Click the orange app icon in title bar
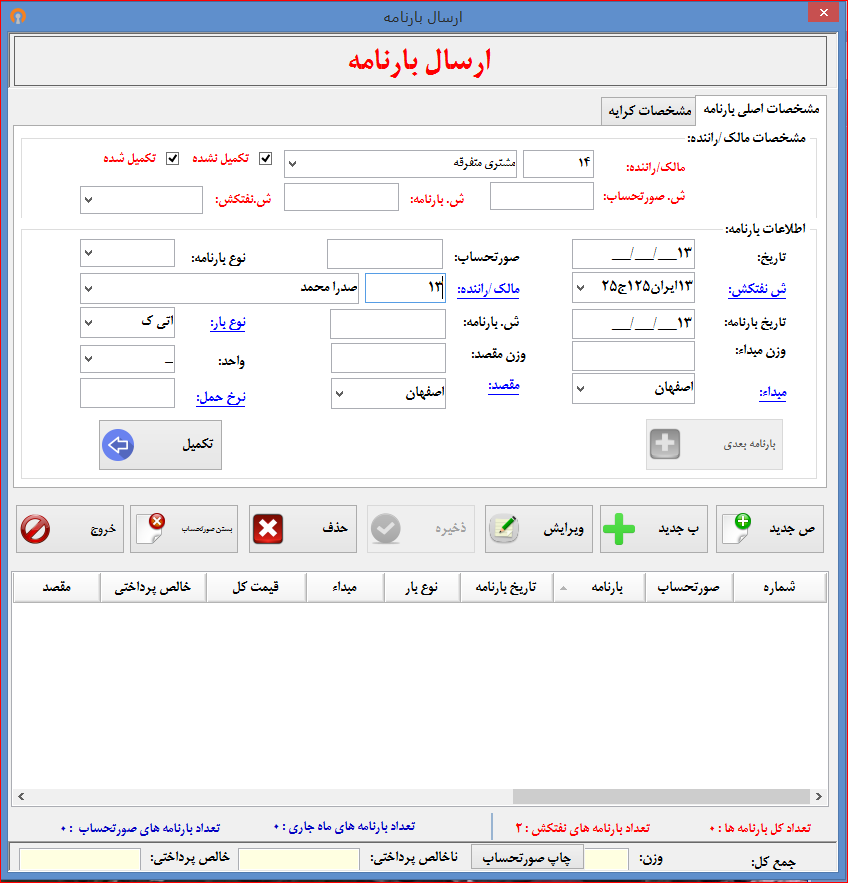Screen dimensions: 848x883 point(18,16)
